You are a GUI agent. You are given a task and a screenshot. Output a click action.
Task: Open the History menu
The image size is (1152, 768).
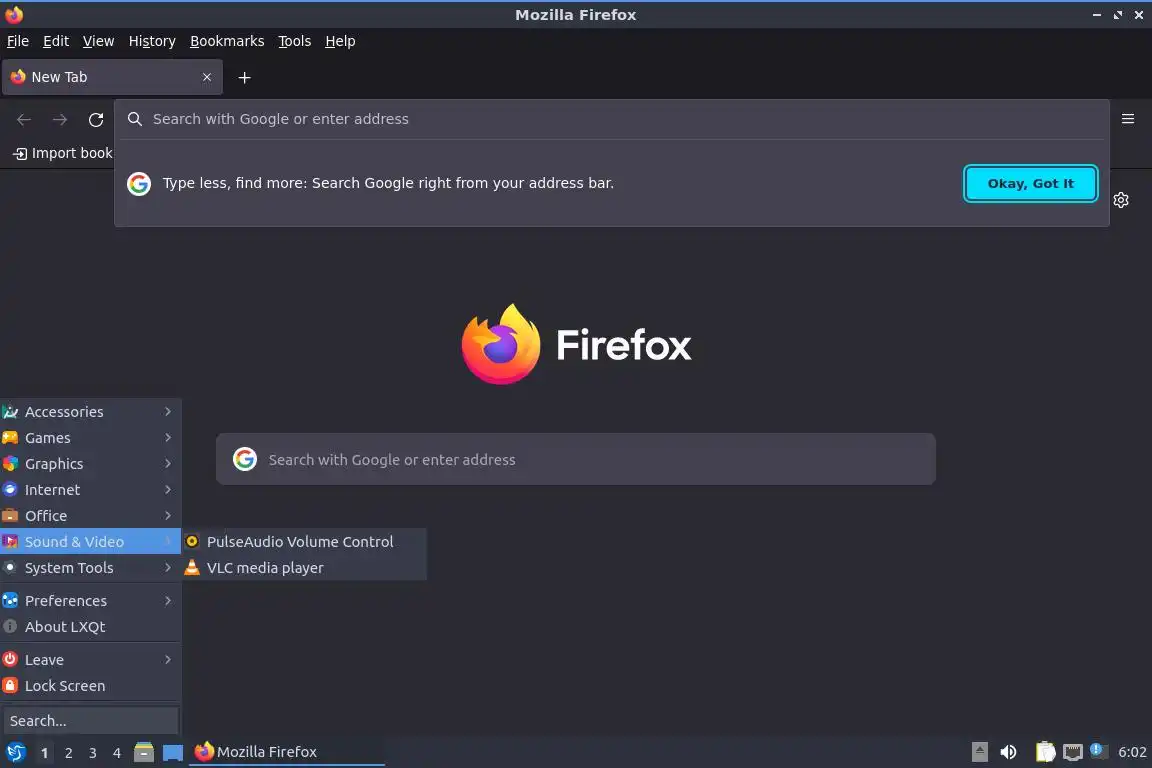[152, 41]
